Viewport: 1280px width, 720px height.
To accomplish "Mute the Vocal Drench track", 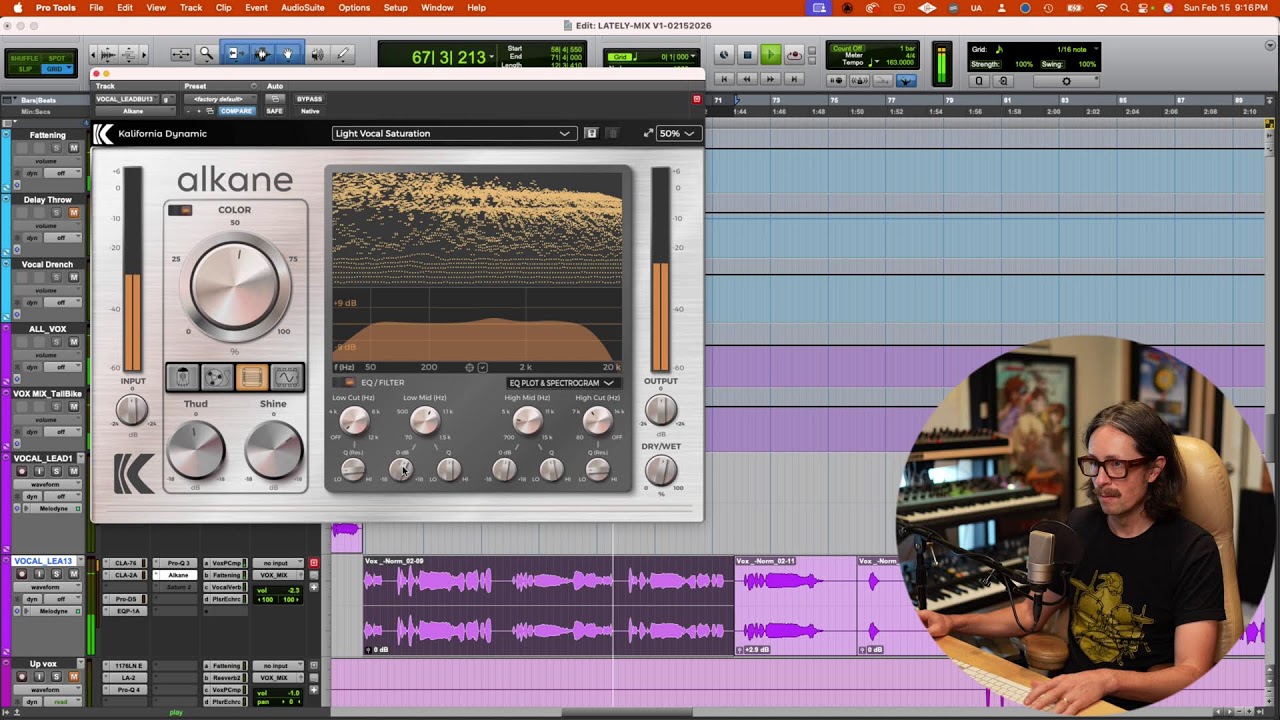I will pyautogui.click(x=73, y=277).
